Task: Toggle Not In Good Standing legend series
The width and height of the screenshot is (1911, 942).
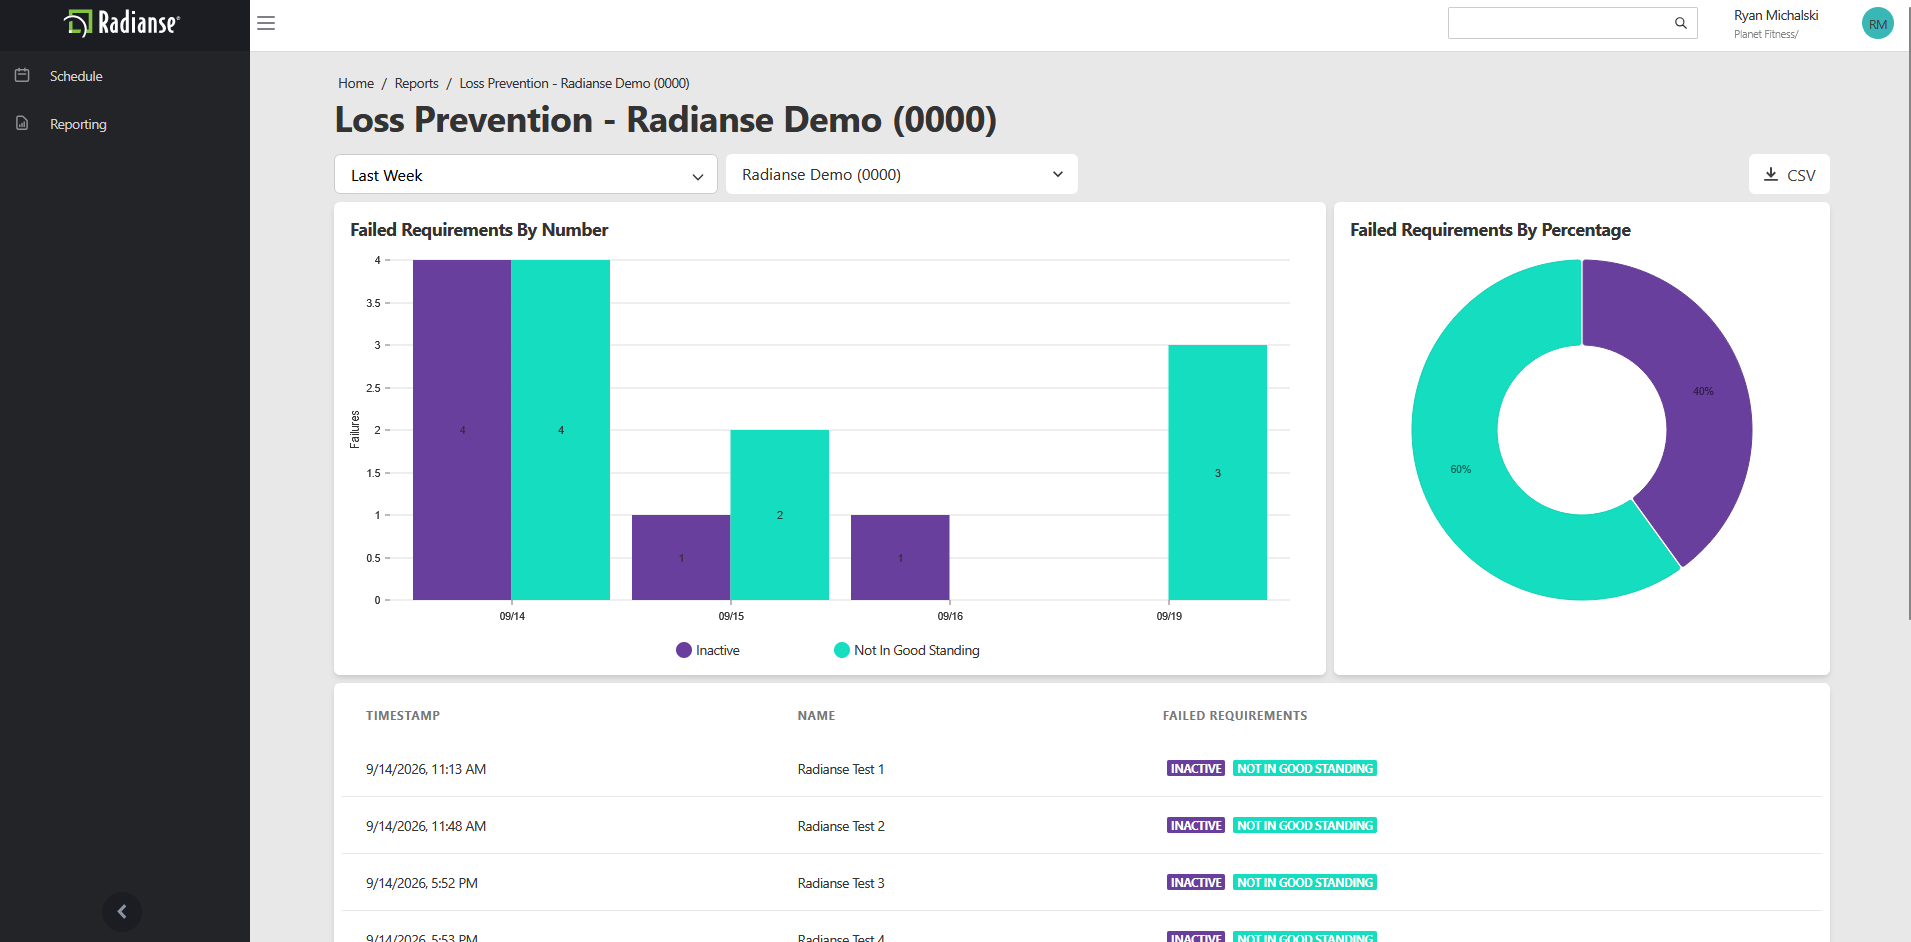Action: click(x=907, y=650)
